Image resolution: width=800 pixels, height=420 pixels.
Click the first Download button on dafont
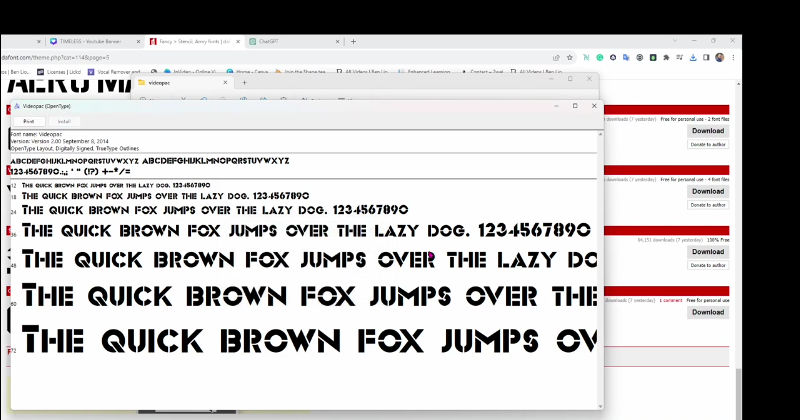[x=708, y=131]
